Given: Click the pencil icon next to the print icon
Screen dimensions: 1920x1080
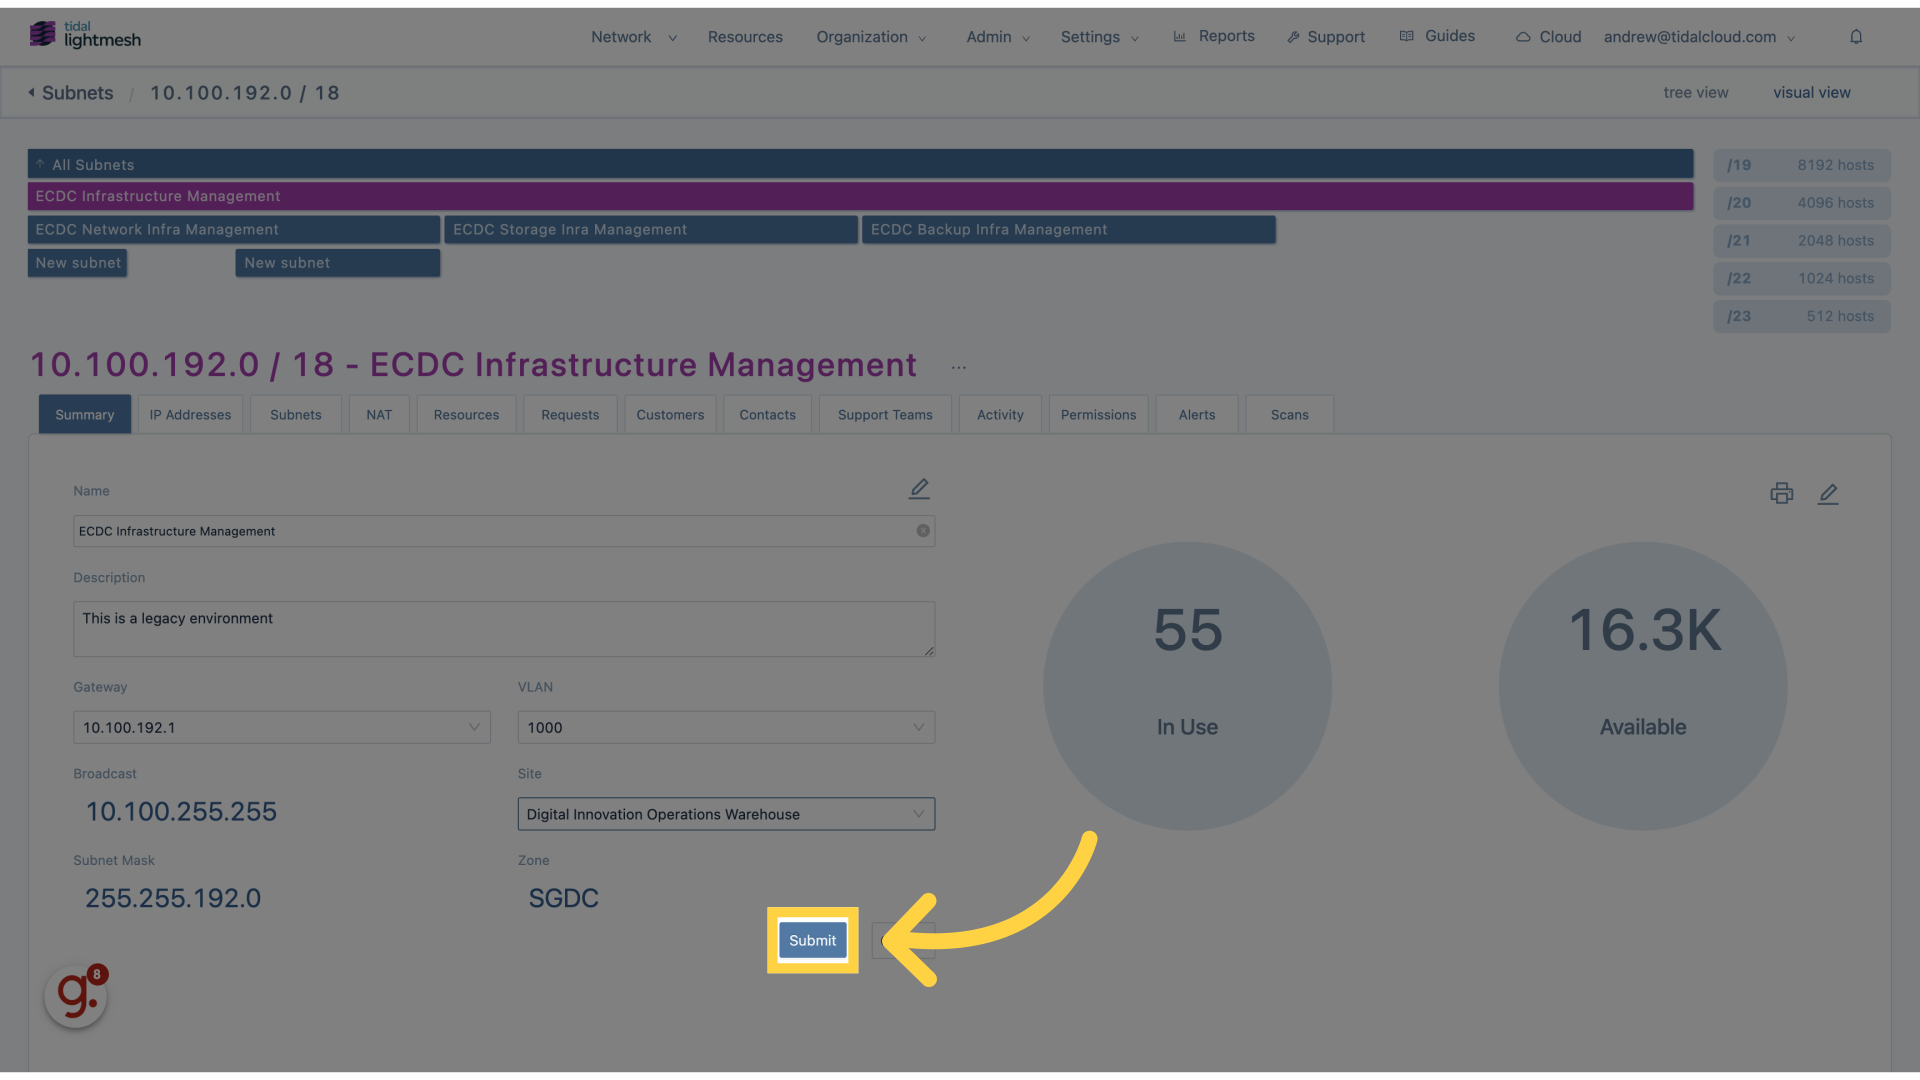Looking at the screenshot, I should (x=1828, y=494).
